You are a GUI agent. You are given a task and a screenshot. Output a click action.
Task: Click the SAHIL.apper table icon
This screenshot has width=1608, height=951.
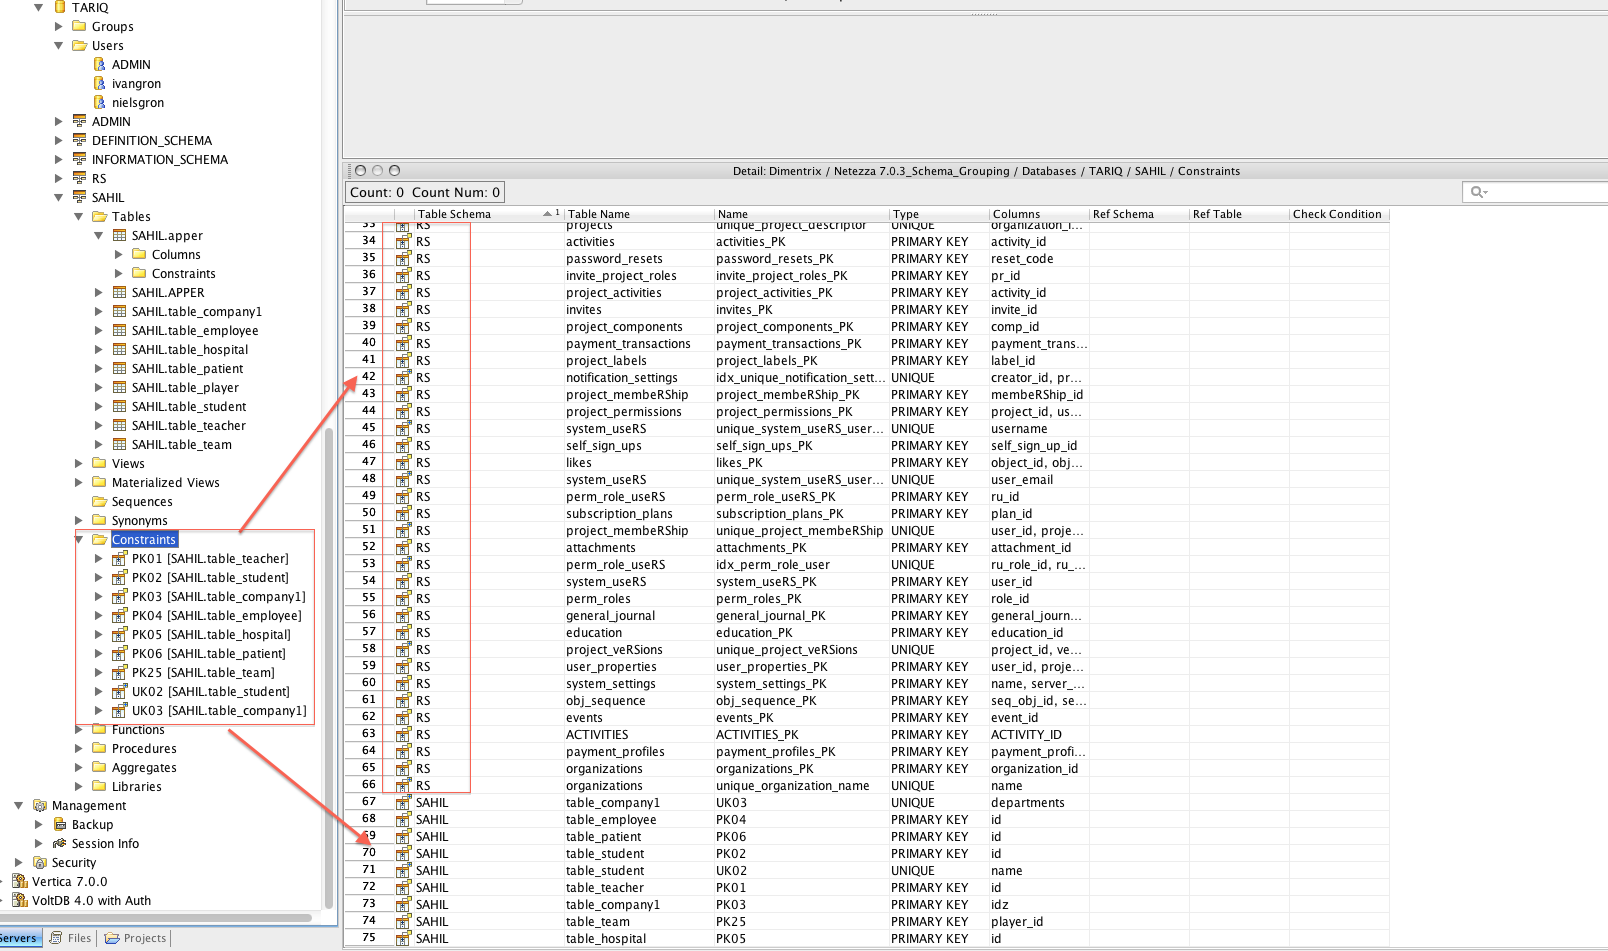pos(120,235)
